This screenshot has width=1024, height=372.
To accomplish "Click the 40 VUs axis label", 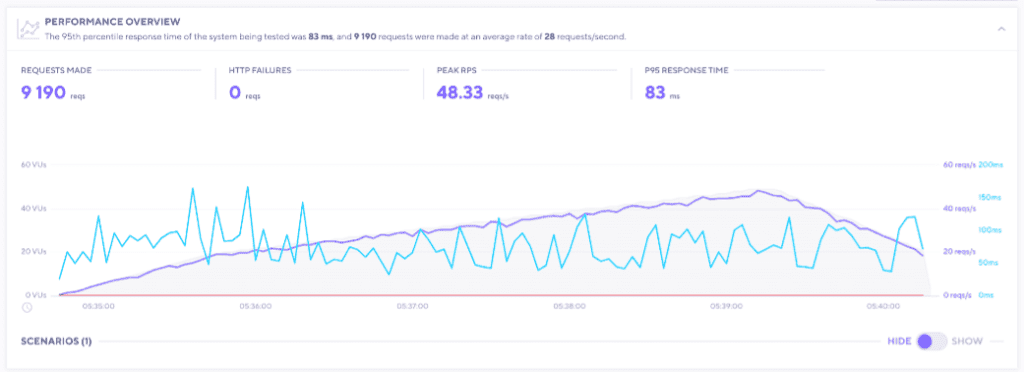I will [x=34, y=209].
